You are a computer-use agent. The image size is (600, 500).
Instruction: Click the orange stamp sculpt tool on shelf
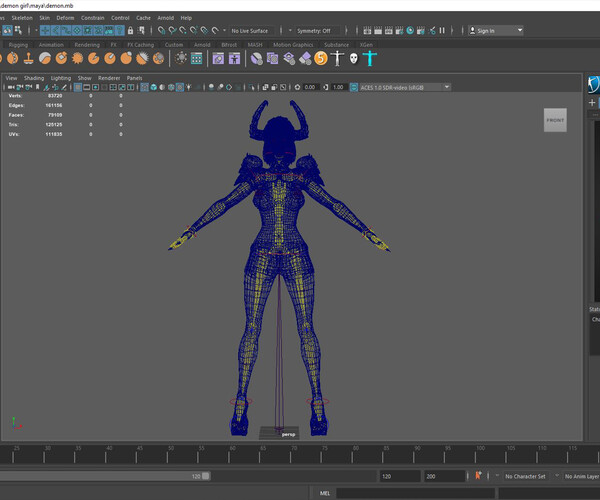(28, 59)
